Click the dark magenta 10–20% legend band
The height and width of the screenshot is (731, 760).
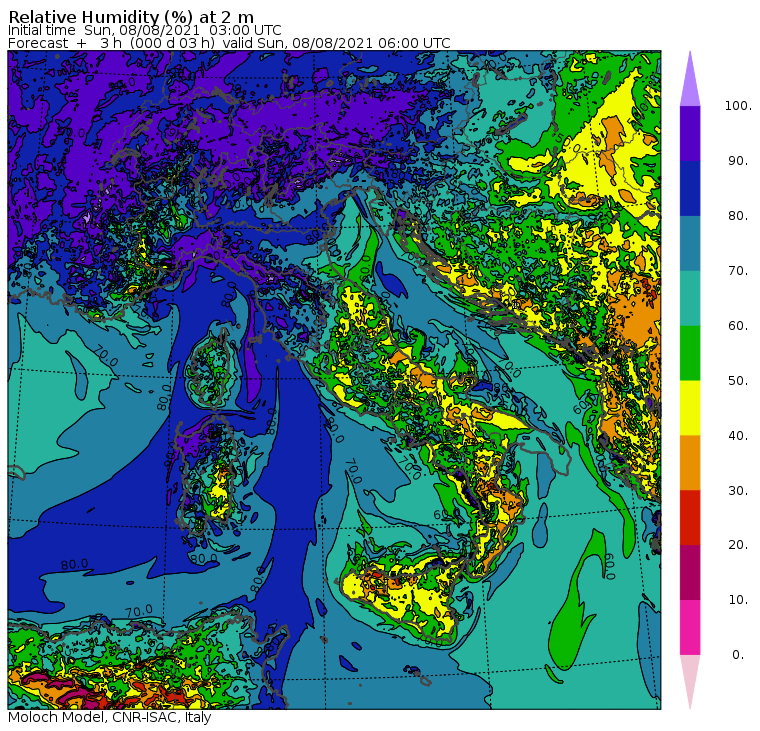(x=690, y=572)
